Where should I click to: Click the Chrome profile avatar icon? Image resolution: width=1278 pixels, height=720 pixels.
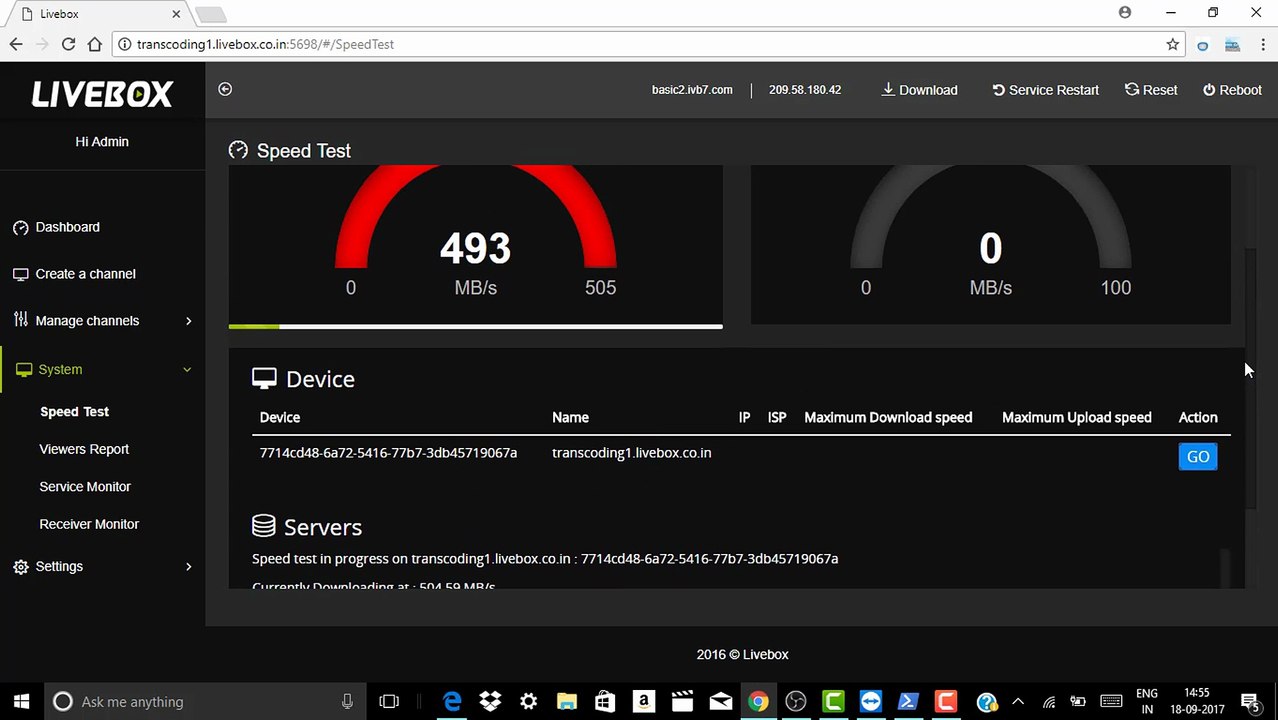pos(1125,13)
